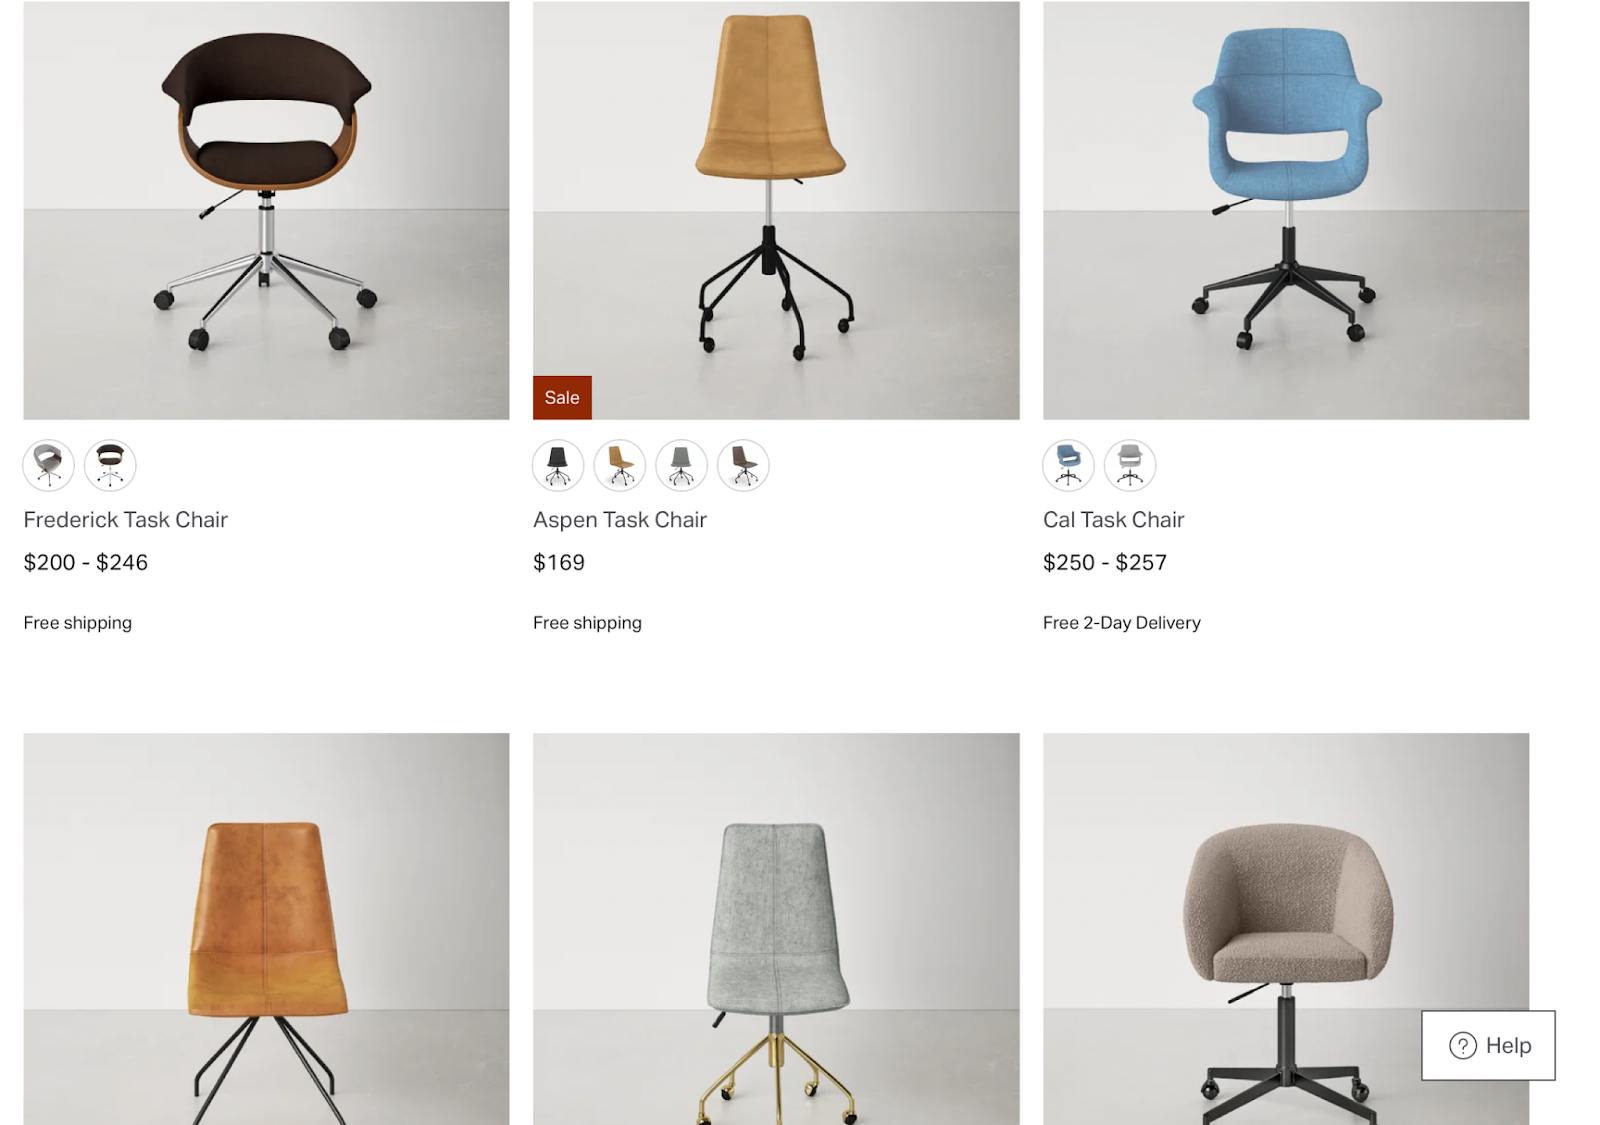View the Aspen Task Chair product image
The width and height of the screenshot is (1600, 1125).
click(776, 210)
